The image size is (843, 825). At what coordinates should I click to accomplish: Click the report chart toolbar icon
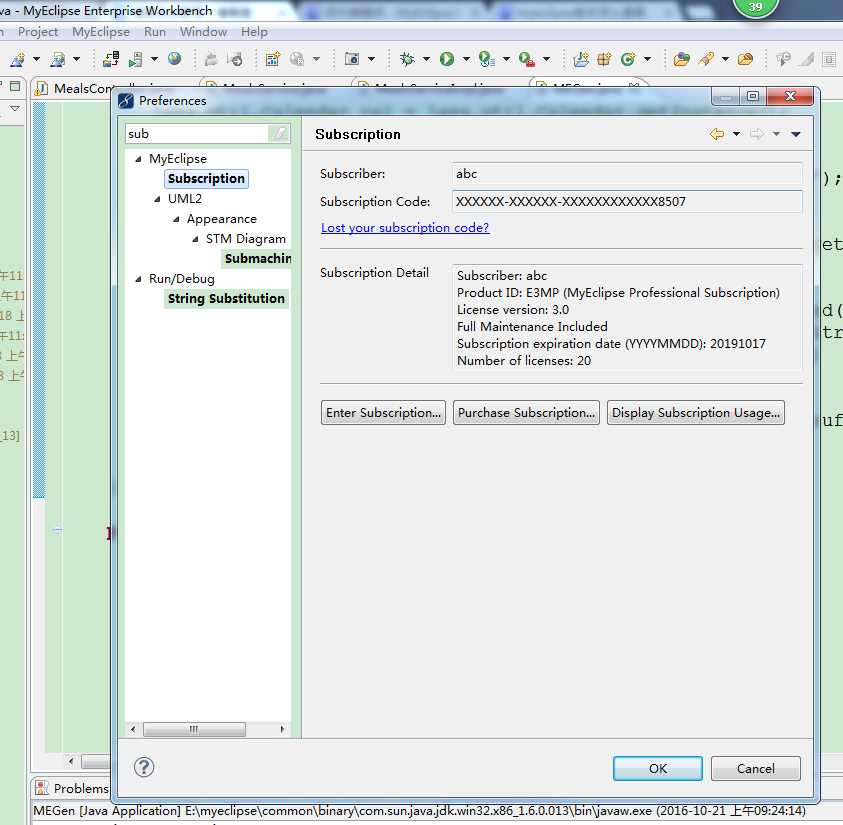pos(273,59)
